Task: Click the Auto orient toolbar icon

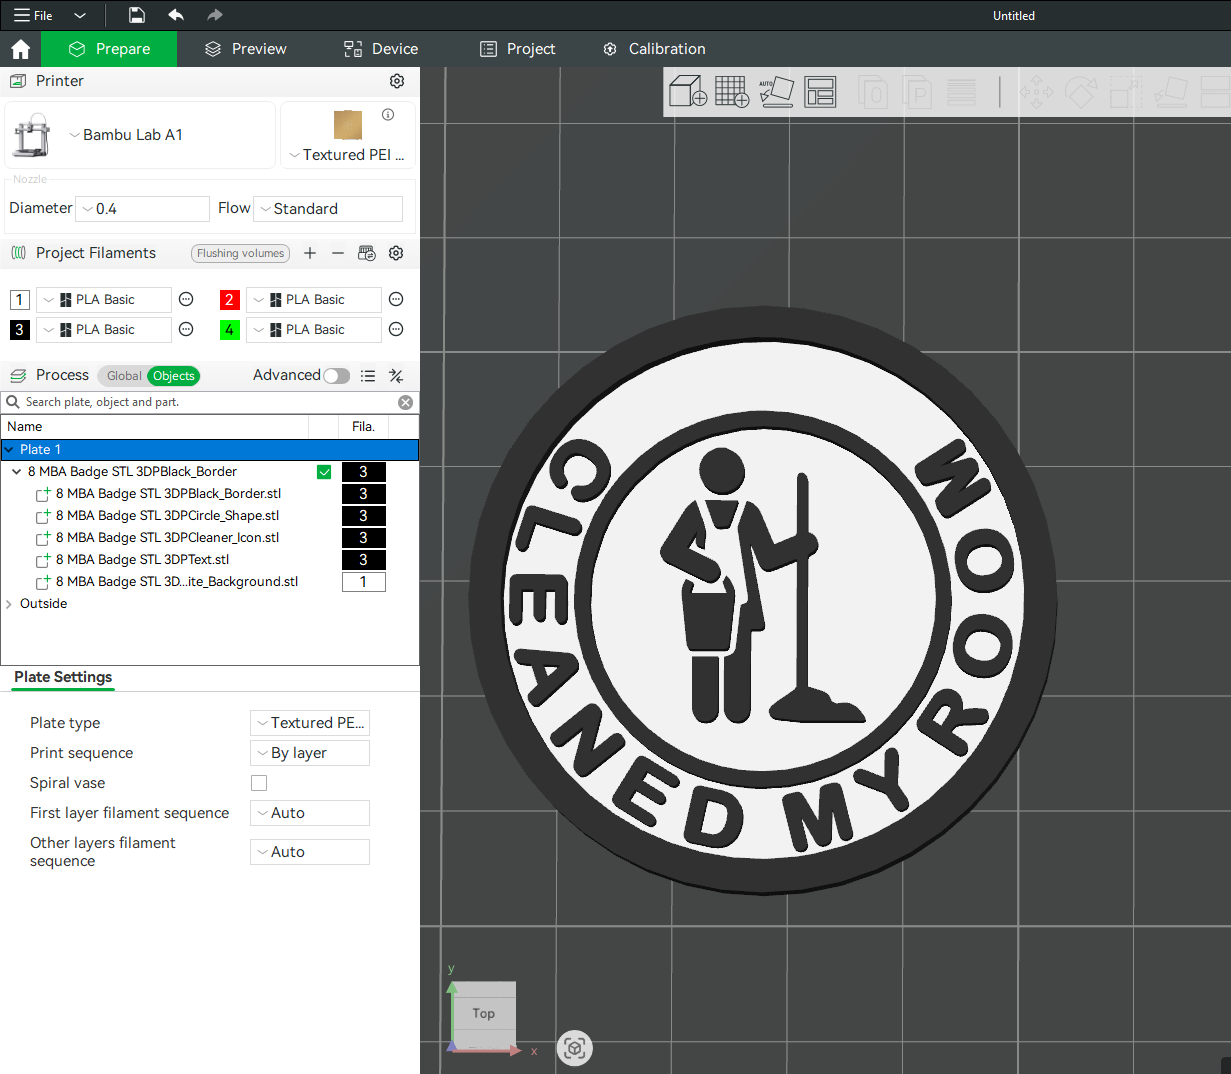Action: click(776, 92)
